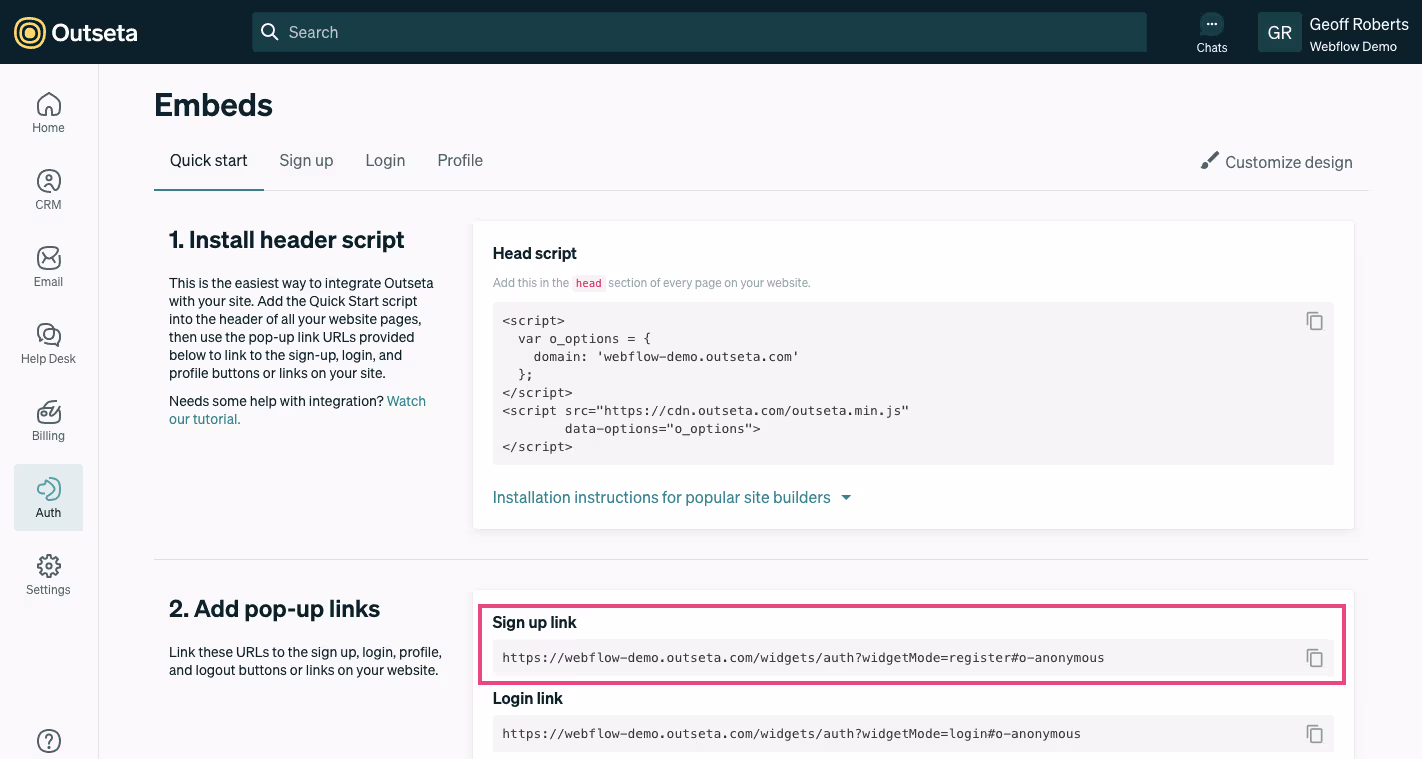The height and width of the screenshot is (759, 1422).
Task: Click the Sign up link URL text
Action: coord(803,658)
